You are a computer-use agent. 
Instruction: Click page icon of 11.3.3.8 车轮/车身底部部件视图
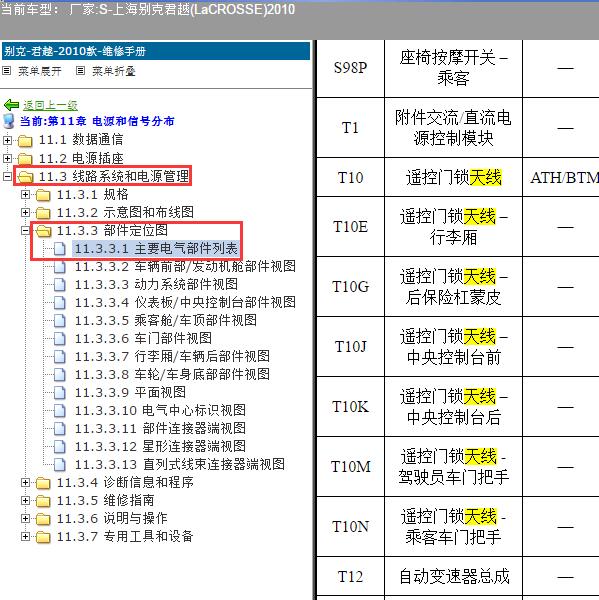60,374
